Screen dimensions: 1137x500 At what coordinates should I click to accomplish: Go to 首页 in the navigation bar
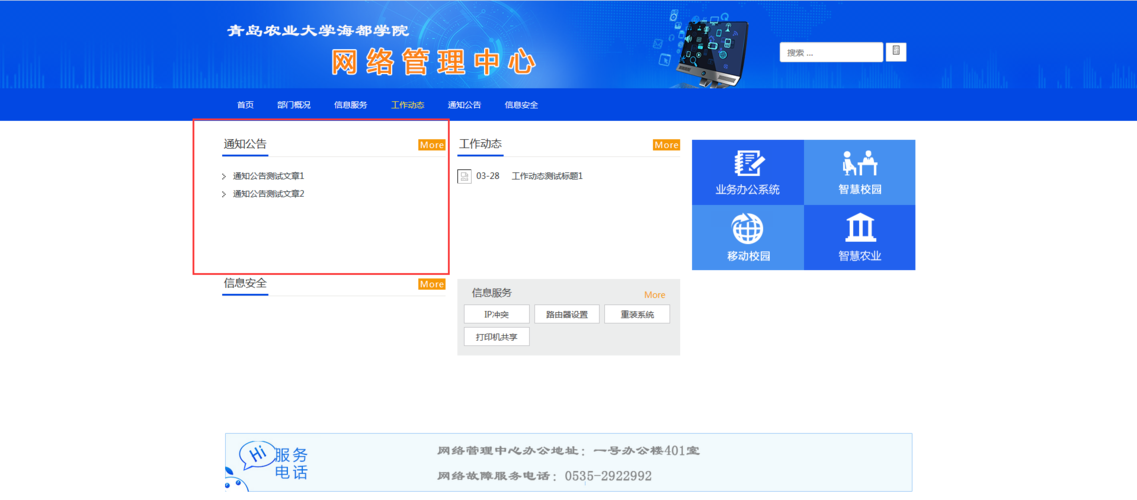click(245, 105)
